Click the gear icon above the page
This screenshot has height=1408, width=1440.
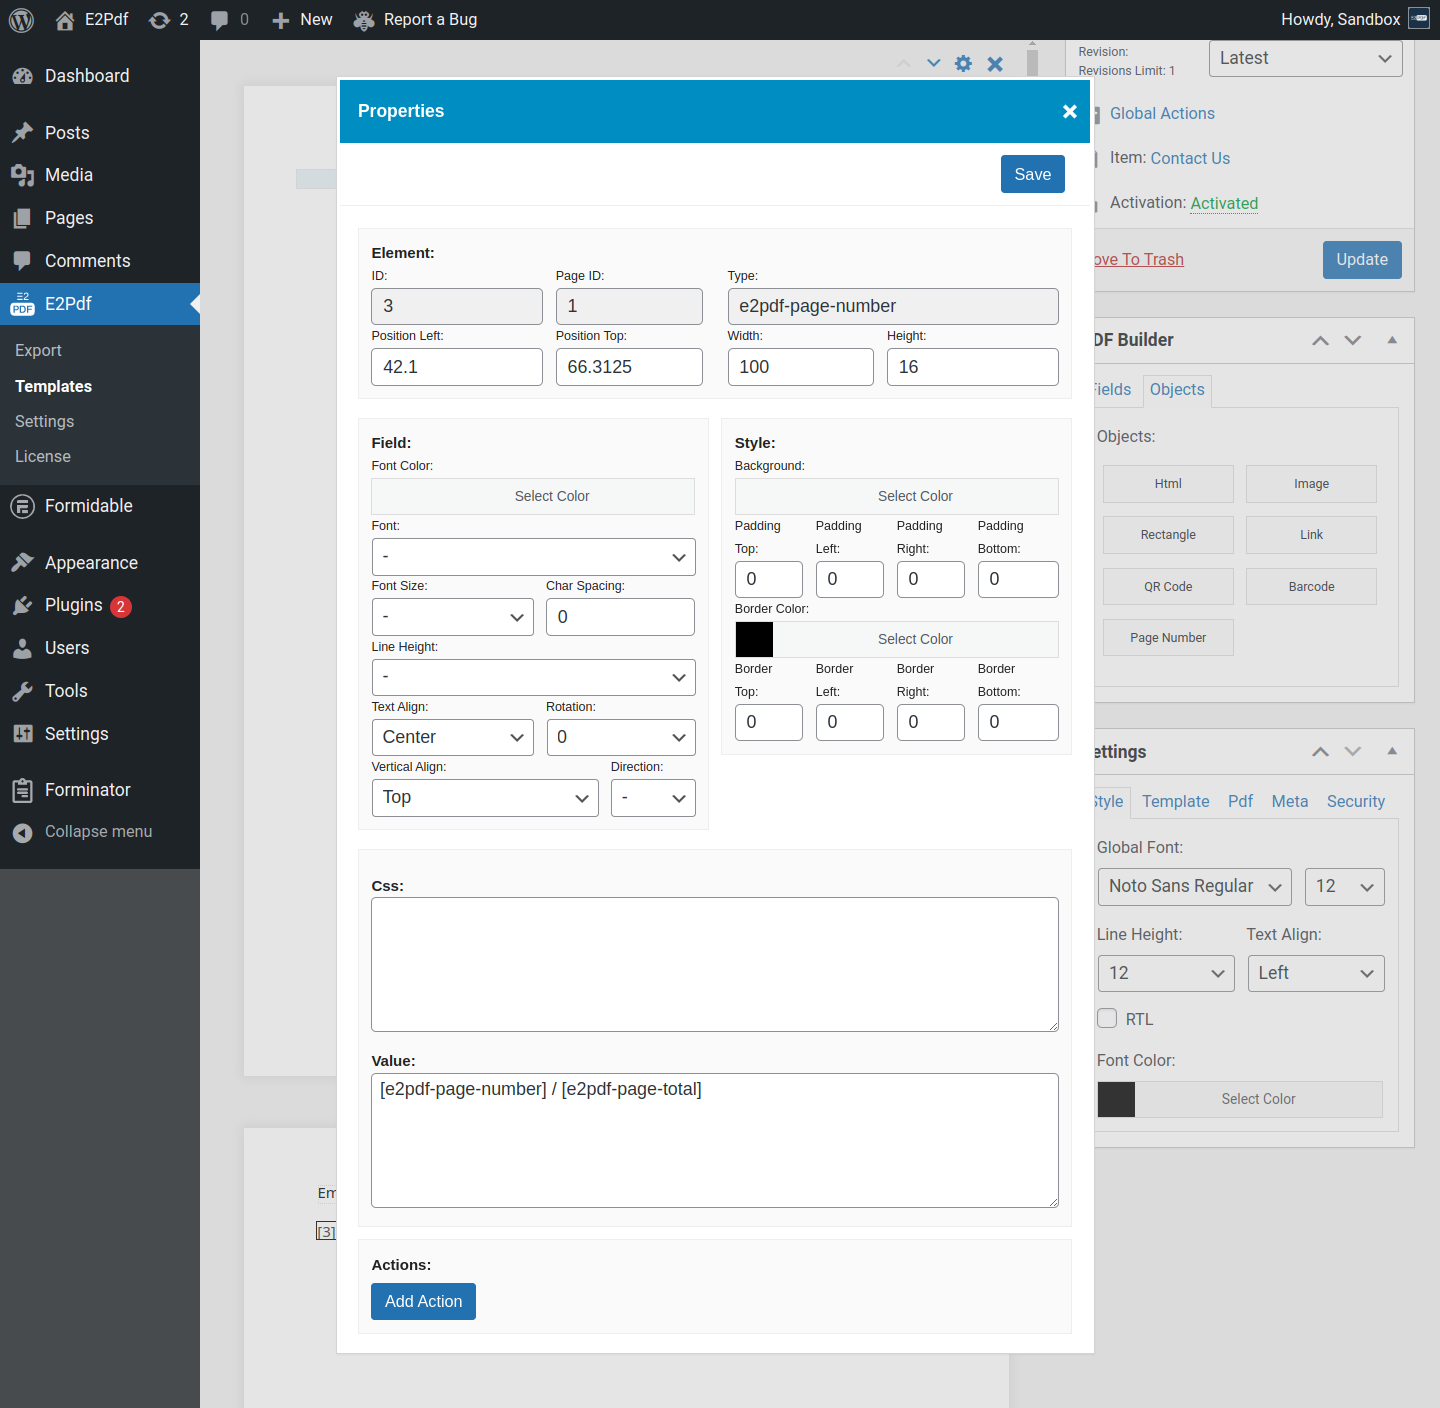point(963,64)
